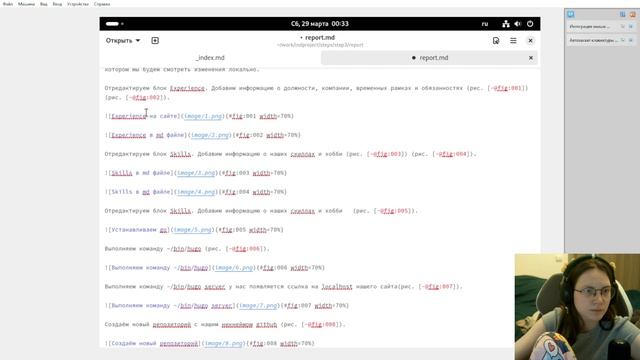
Task: Click the caption 'Устанавливаем go'
Action: (x=139, y=230)
